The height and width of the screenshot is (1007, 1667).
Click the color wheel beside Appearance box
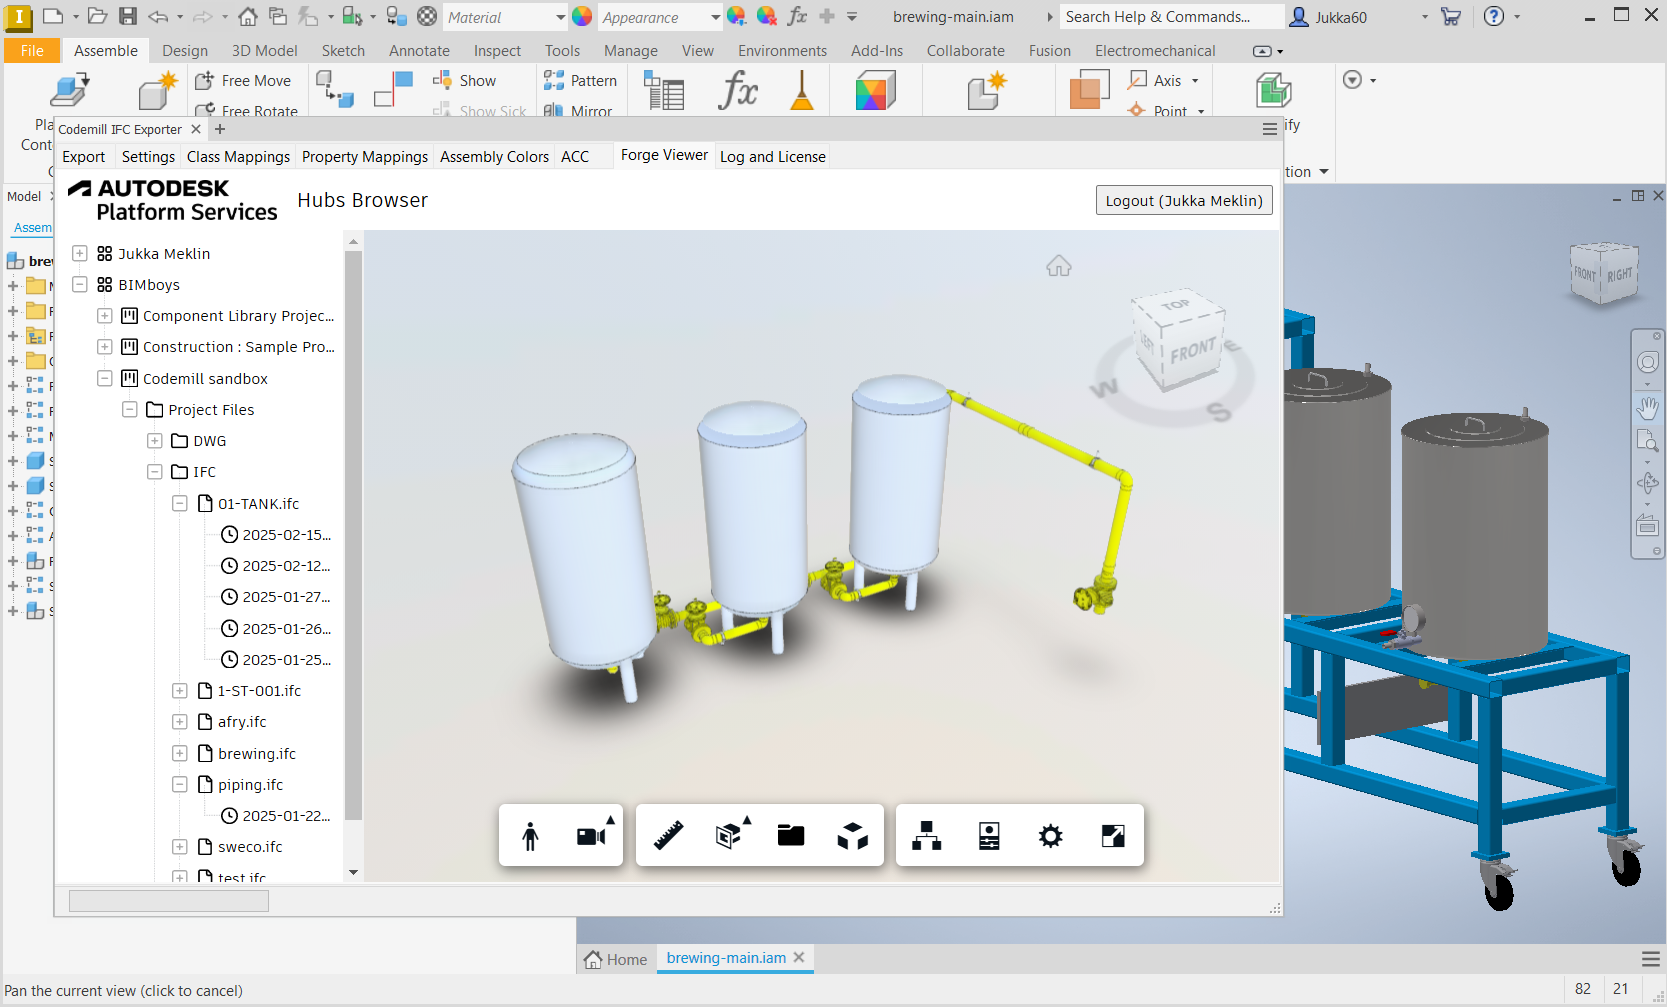pos(582,17)
